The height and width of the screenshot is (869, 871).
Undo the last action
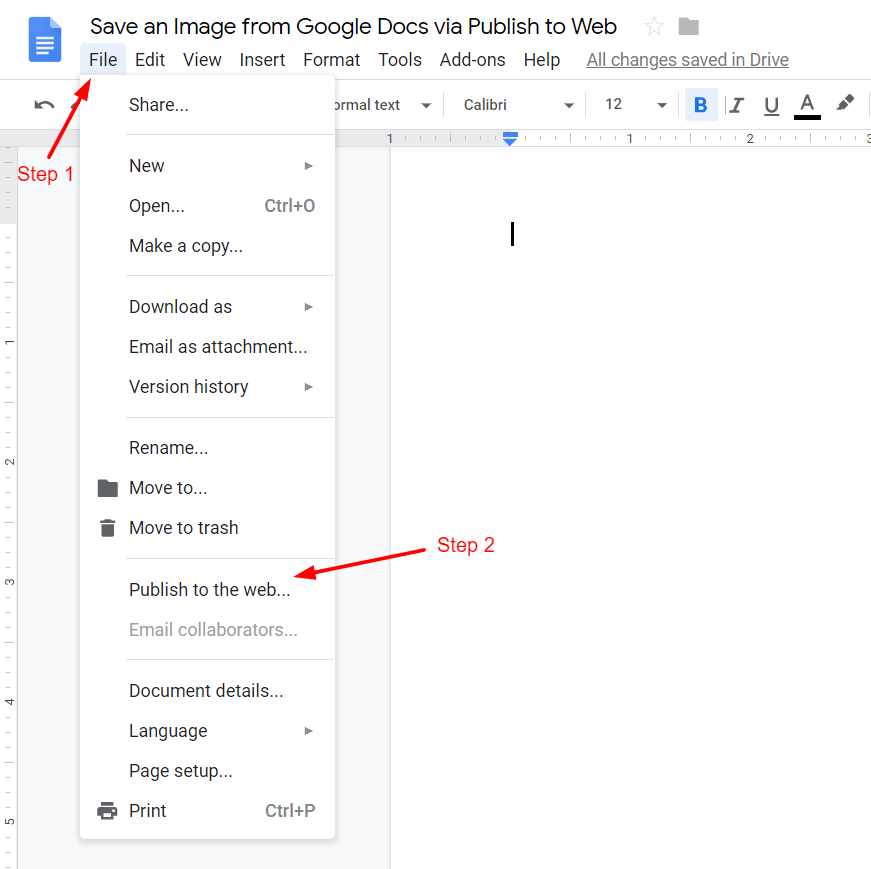point(43,104)
